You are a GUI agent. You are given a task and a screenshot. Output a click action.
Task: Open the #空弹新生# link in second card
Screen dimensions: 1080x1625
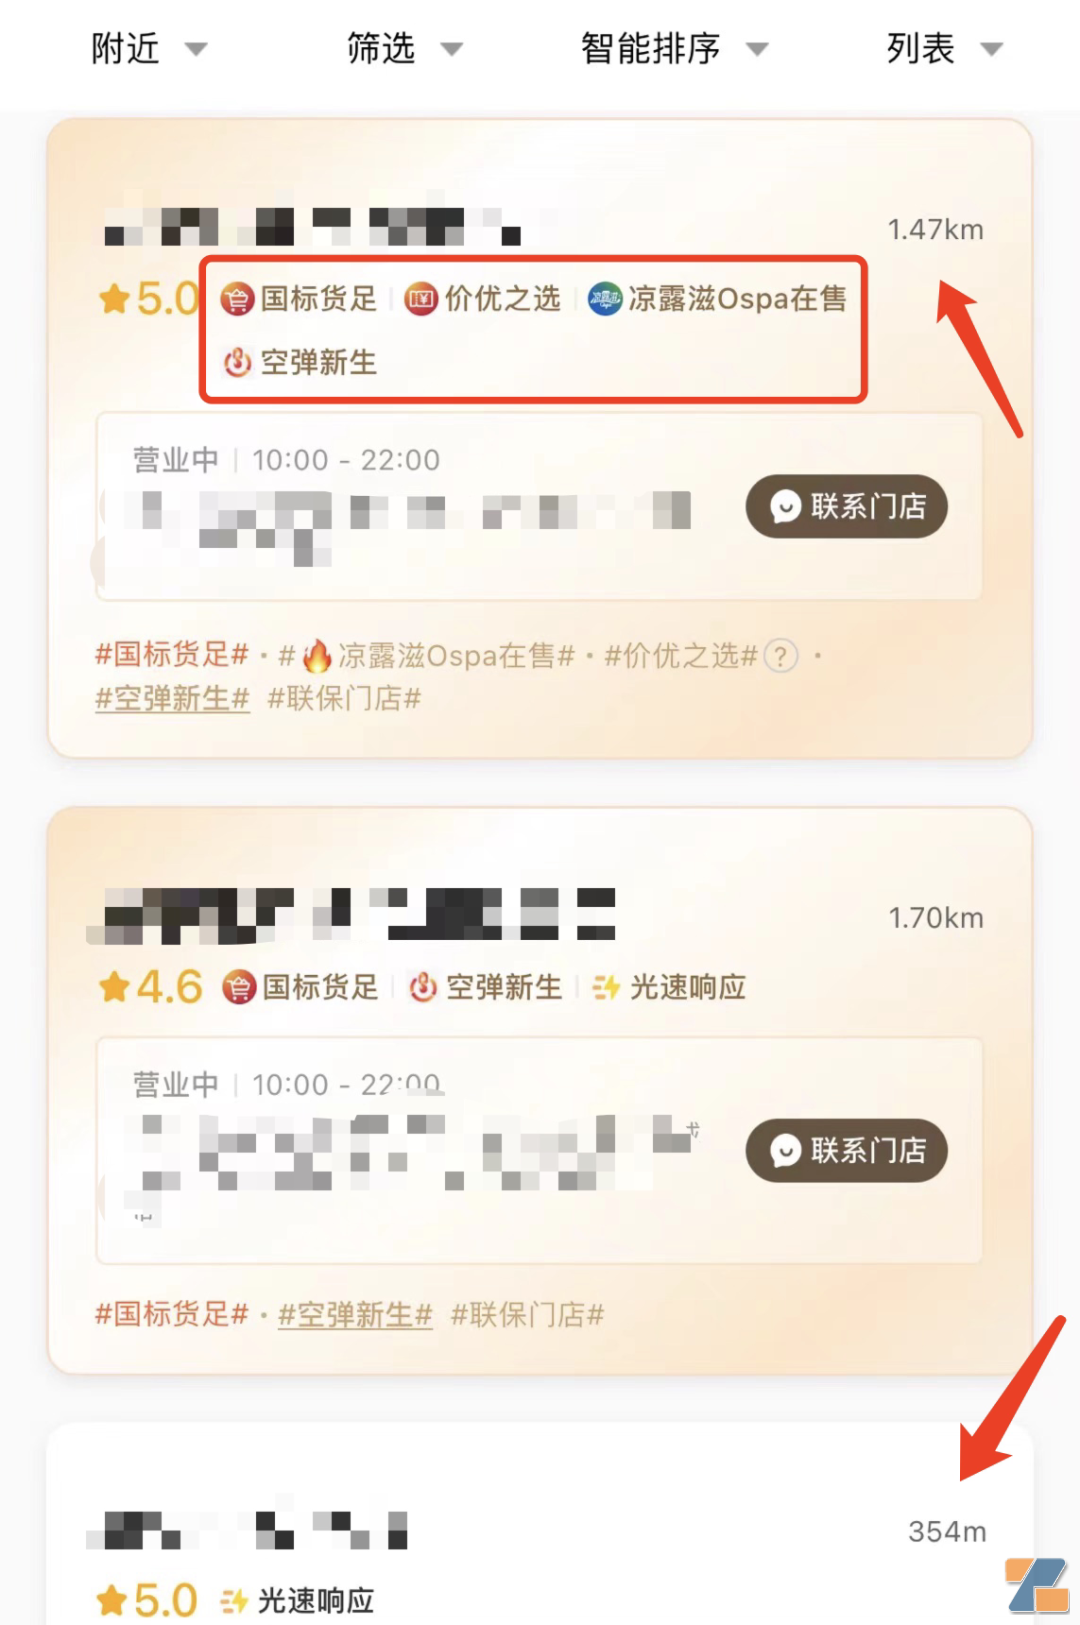click(355, 1314)
